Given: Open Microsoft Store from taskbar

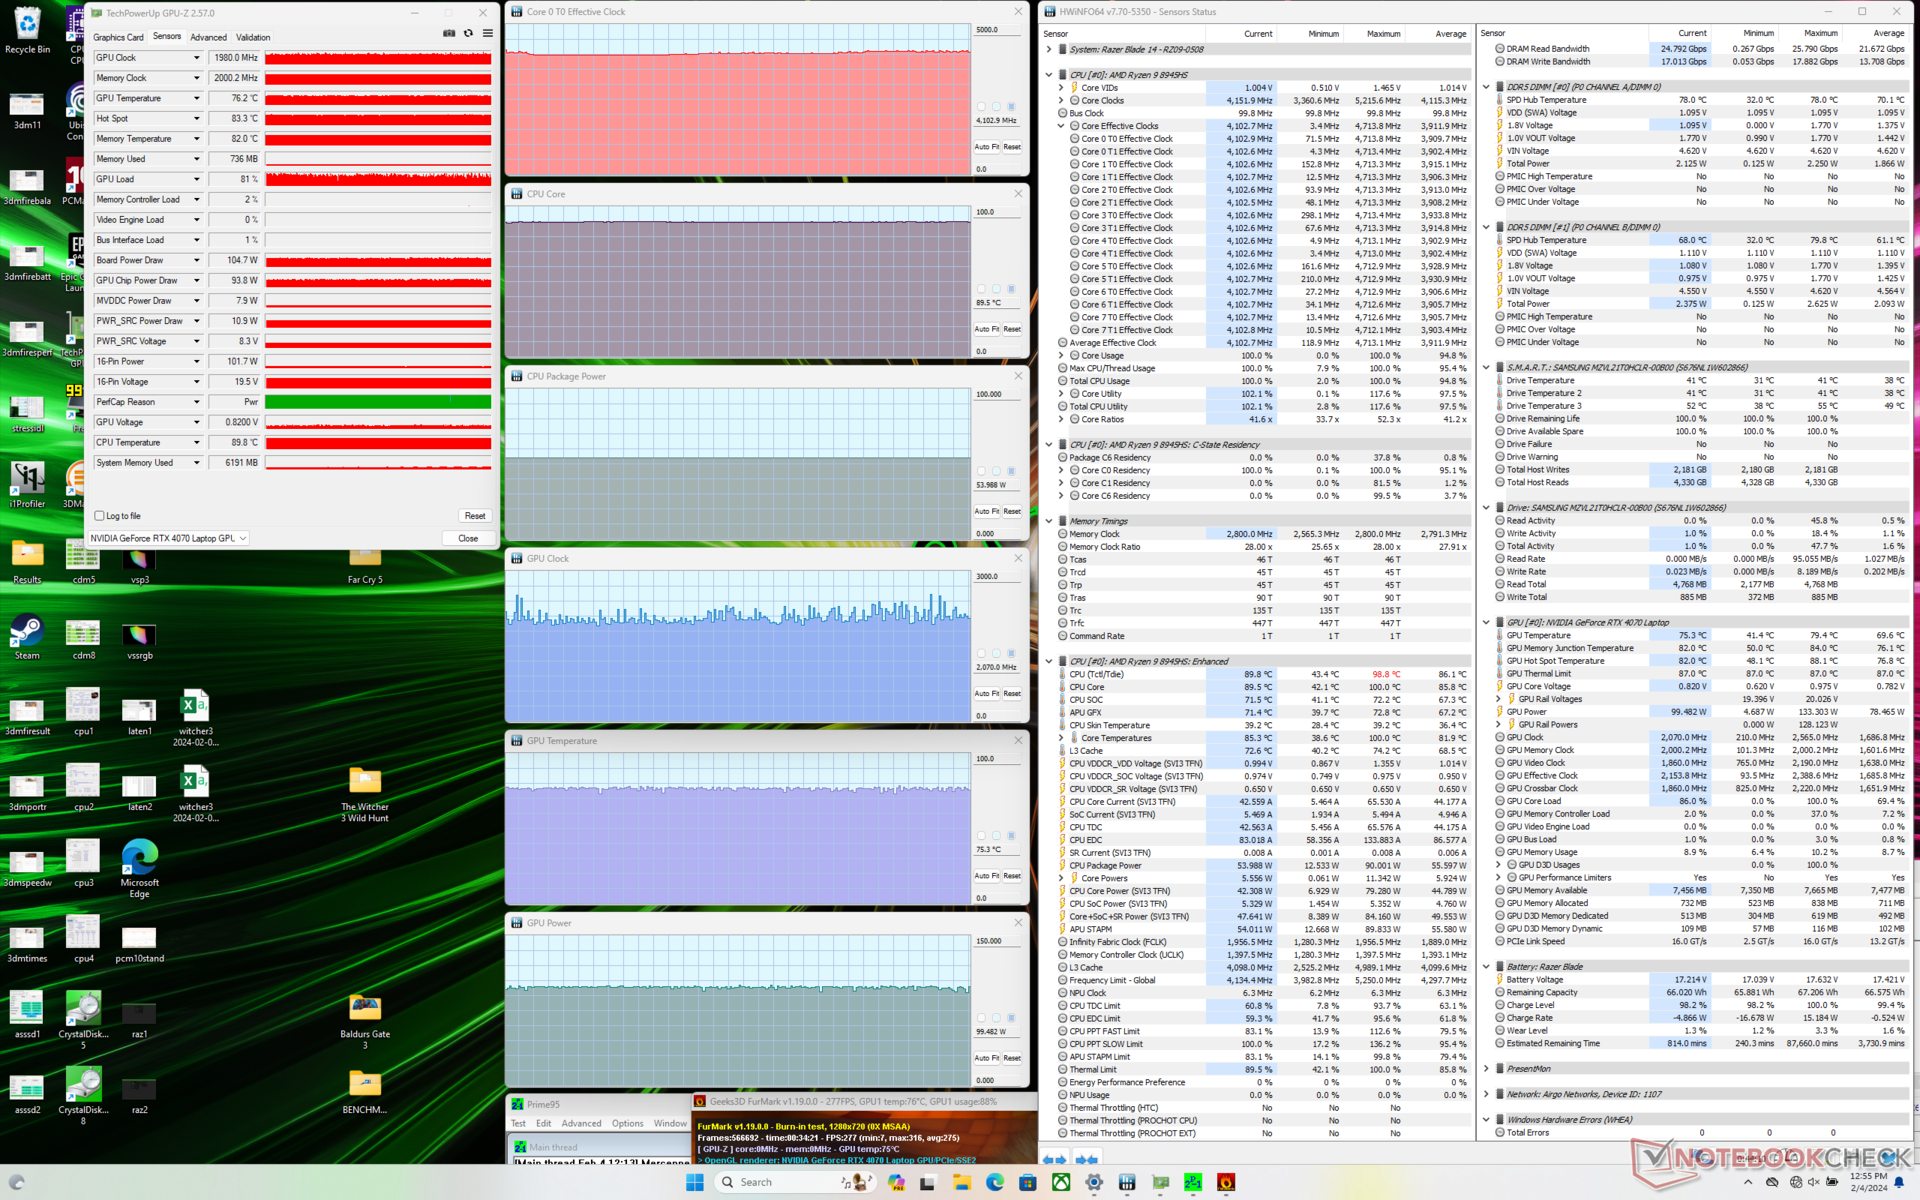Looking at the screenshot, I should click(x=1028, y=1182).
